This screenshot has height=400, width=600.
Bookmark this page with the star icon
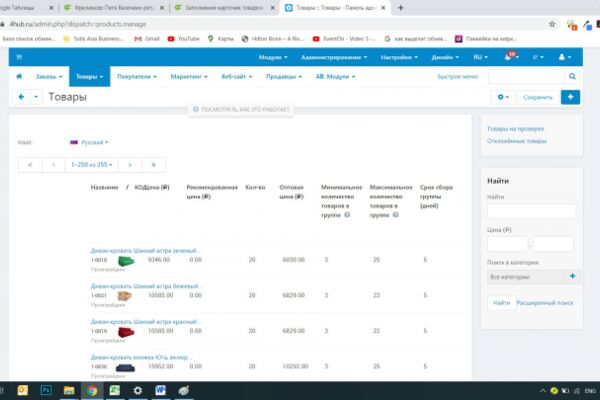[552, 24]
